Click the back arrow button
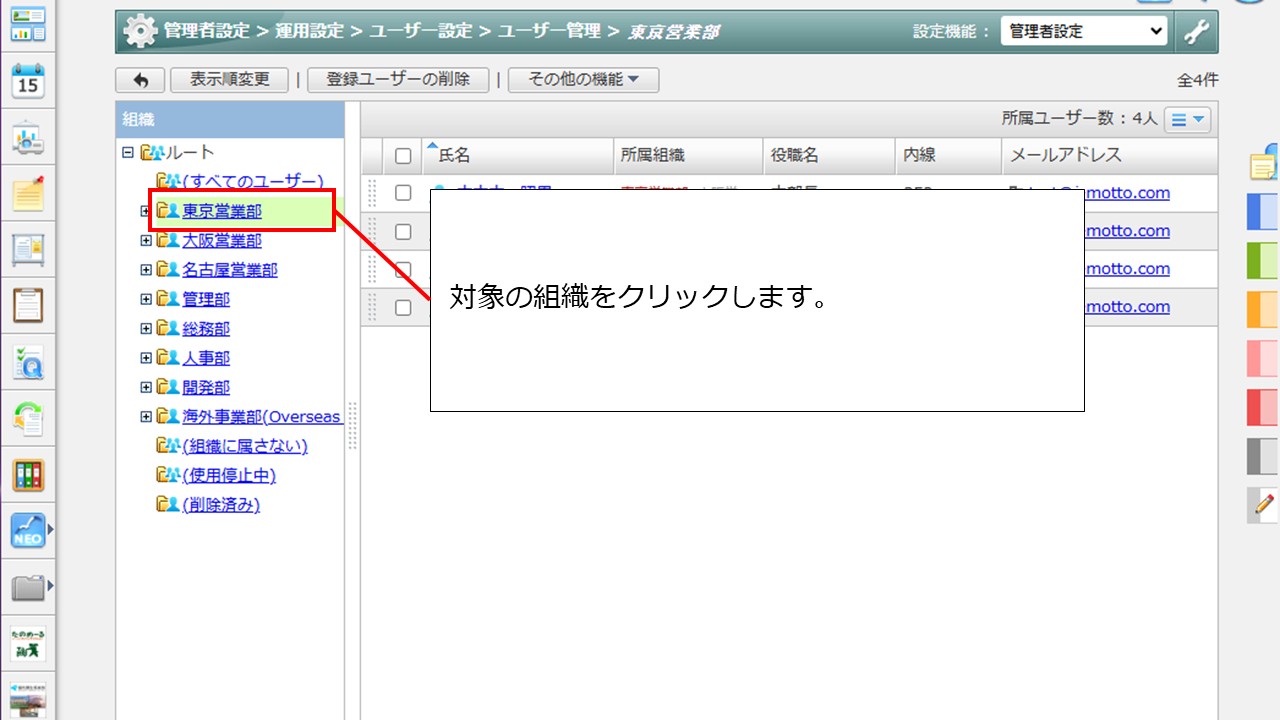Image resolution: width=1280 pixels, height=720 pixels. (x=140, y=80)
